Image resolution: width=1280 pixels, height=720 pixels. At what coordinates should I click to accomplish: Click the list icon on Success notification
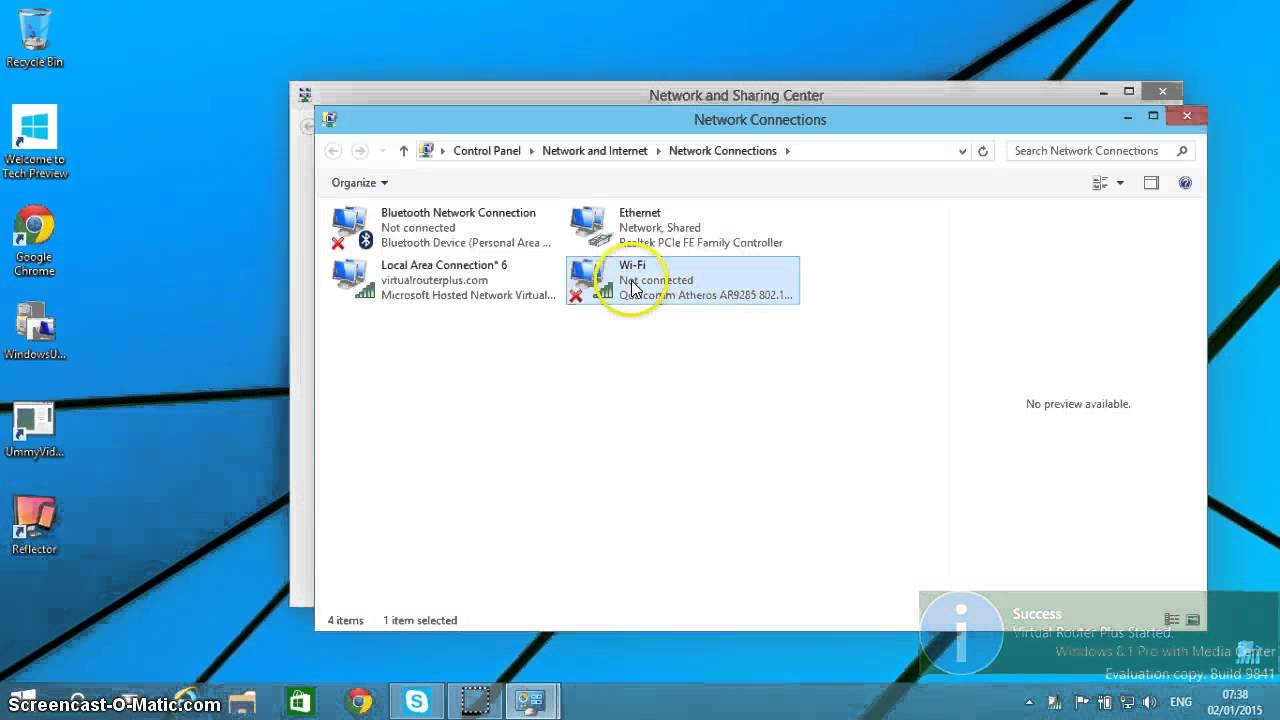point(1172,620)
